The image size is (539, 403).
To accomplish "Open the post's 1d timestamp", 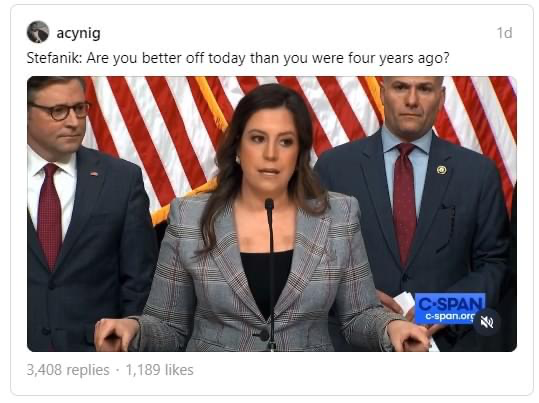I will [504, 33].
